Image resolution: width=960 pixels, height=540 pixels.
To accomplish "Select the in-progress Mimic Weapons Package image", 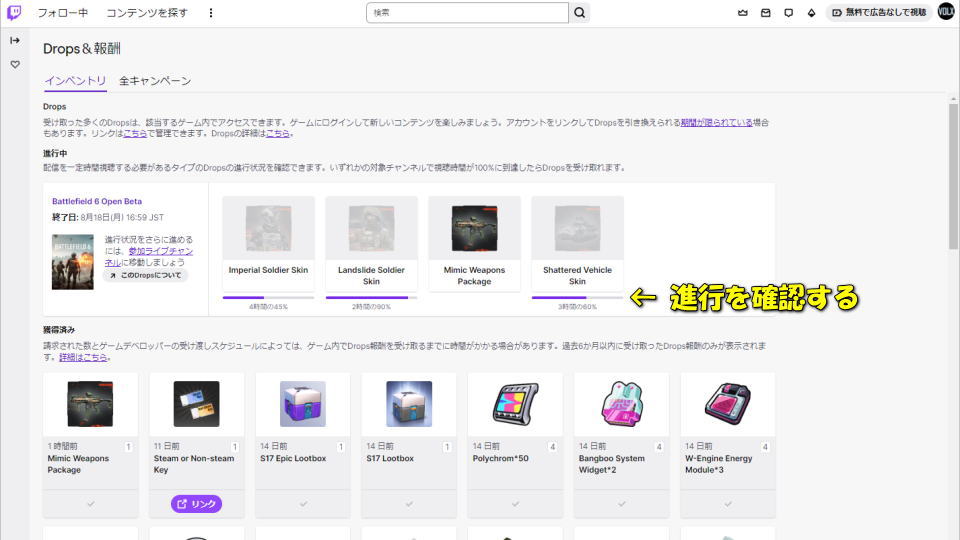I will click(474, 228).
